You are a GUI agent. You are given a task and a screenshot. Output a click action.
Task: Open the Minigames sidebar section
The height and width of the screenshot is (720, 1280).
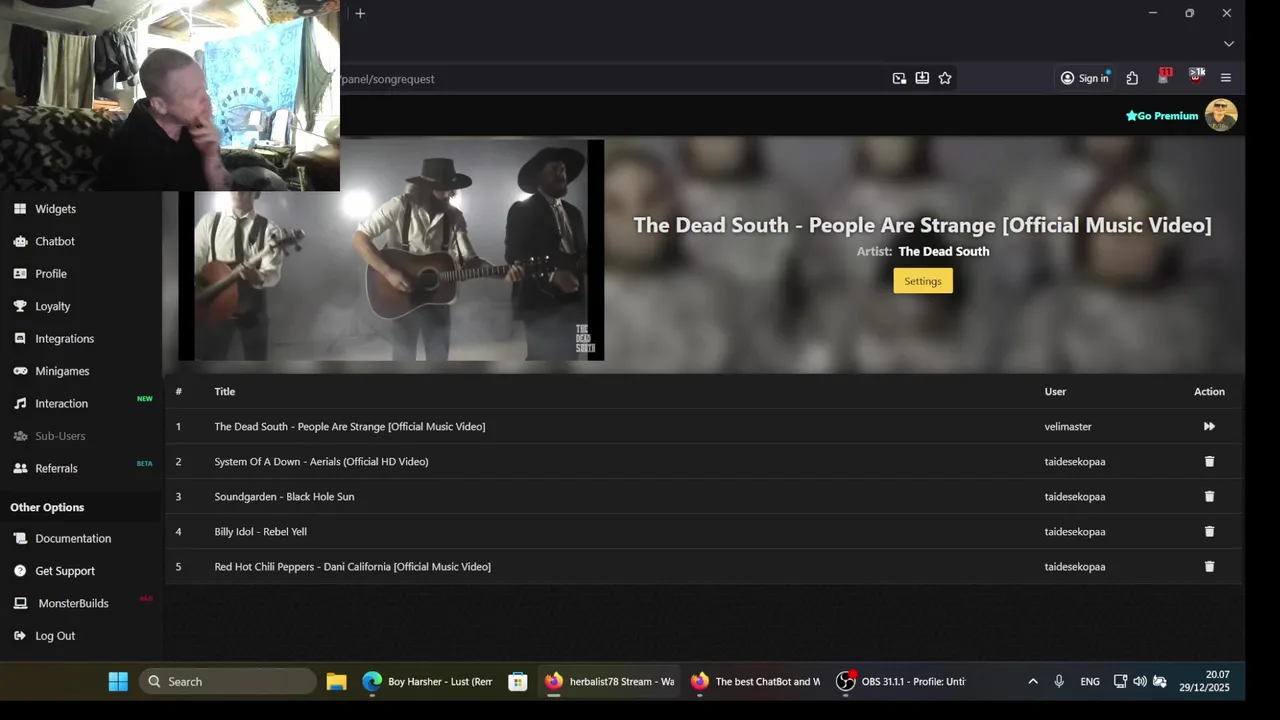[x=62, y=371]
